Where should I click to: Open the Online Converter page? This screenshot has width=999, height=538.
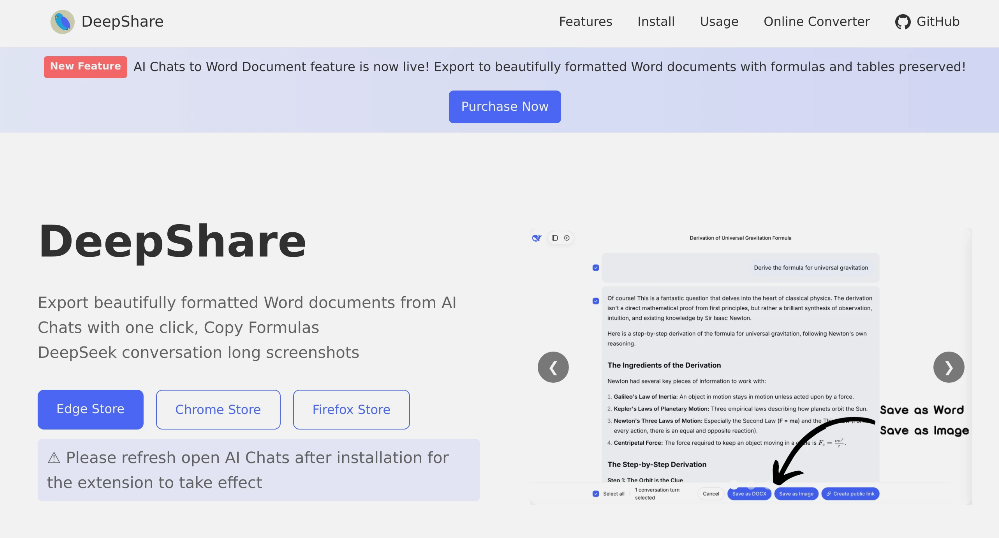(817, 22)
